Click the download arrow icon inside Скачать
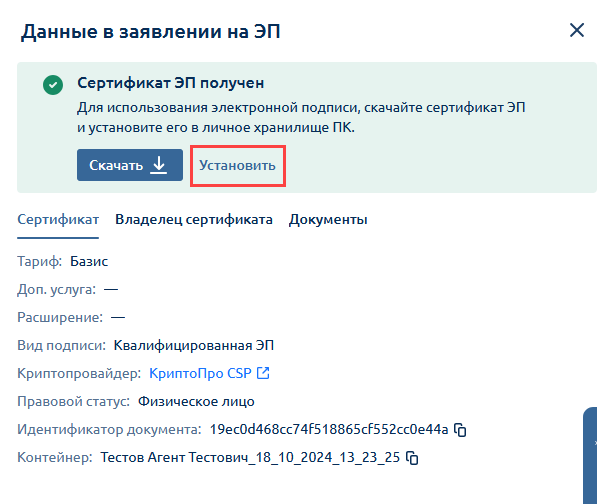This screenshot has width=597, height=504. (159, 165)
